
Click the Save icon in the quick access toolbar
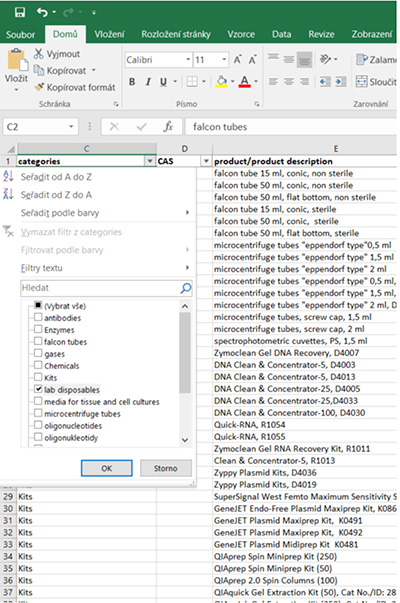tap(20, 12)
